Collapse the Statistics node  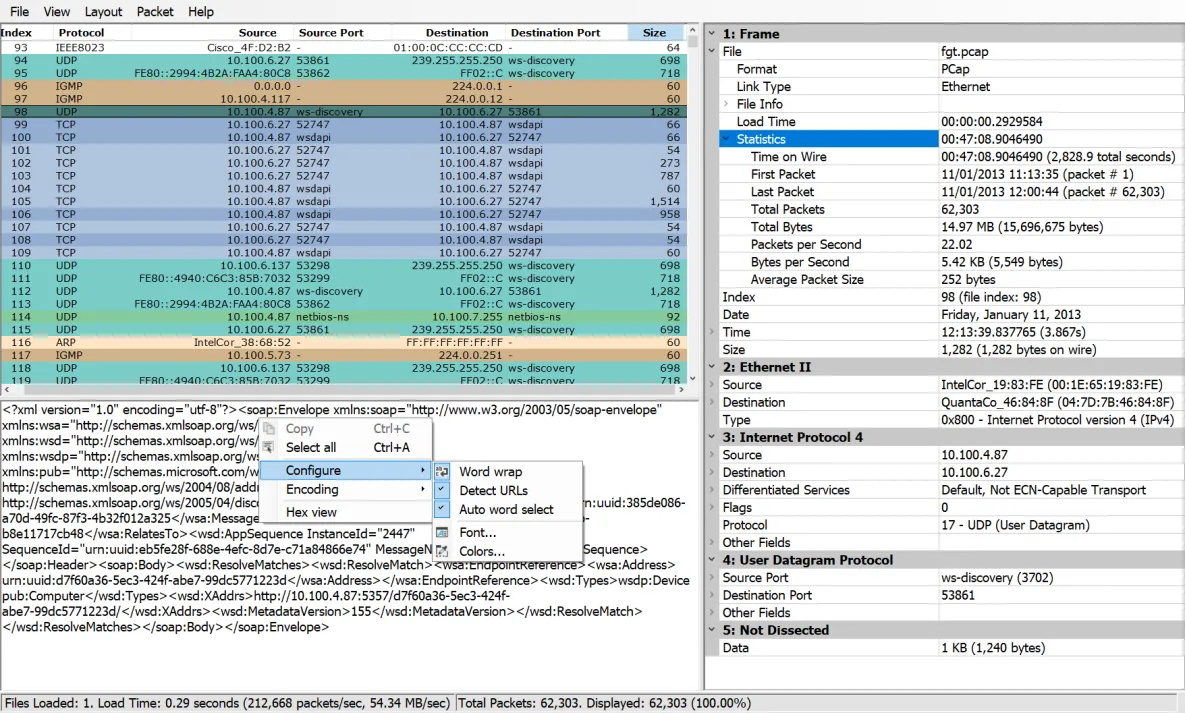(726, 138)
